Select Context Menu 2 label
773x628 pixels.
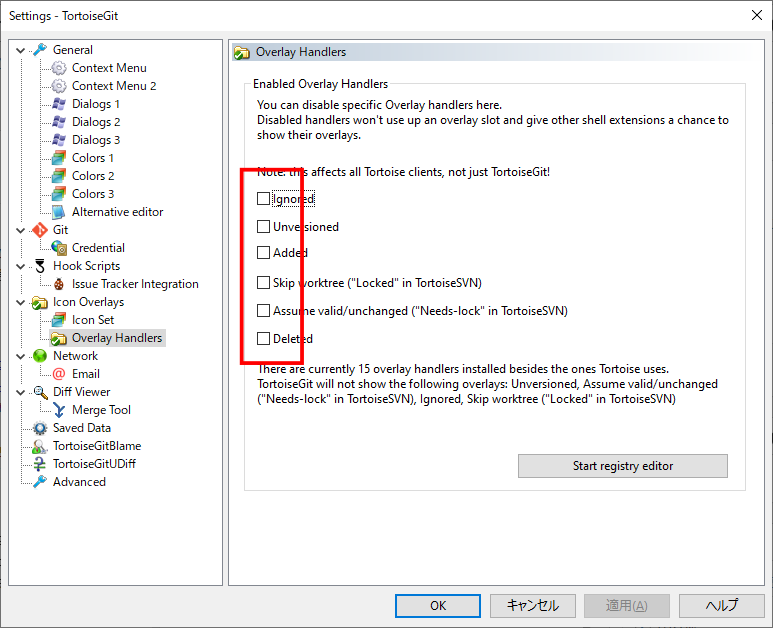(114, 86)
